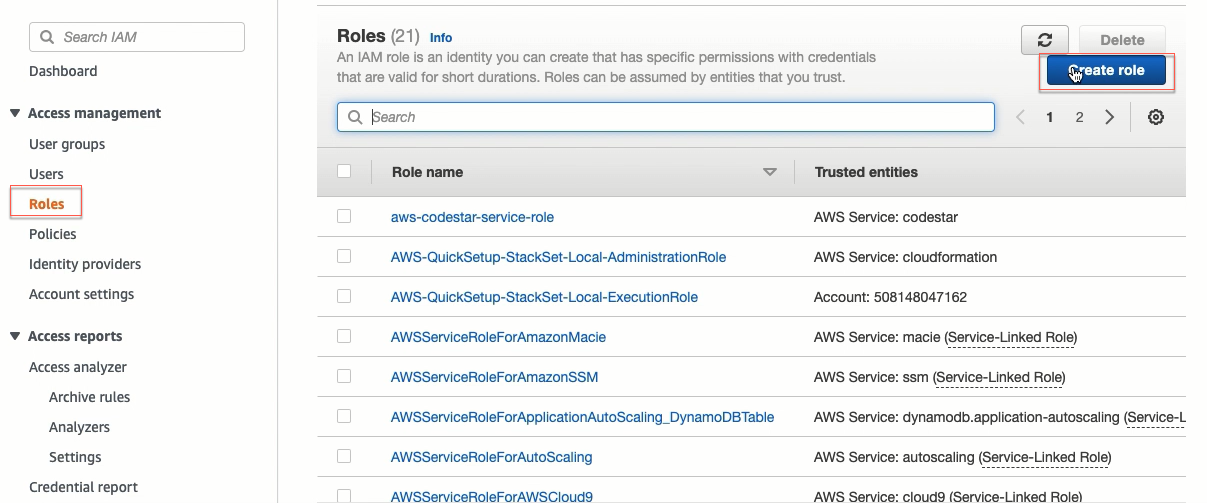Click the Create role button
The height and width of the screenshot is (503, 1207).
pos(1107,70)
